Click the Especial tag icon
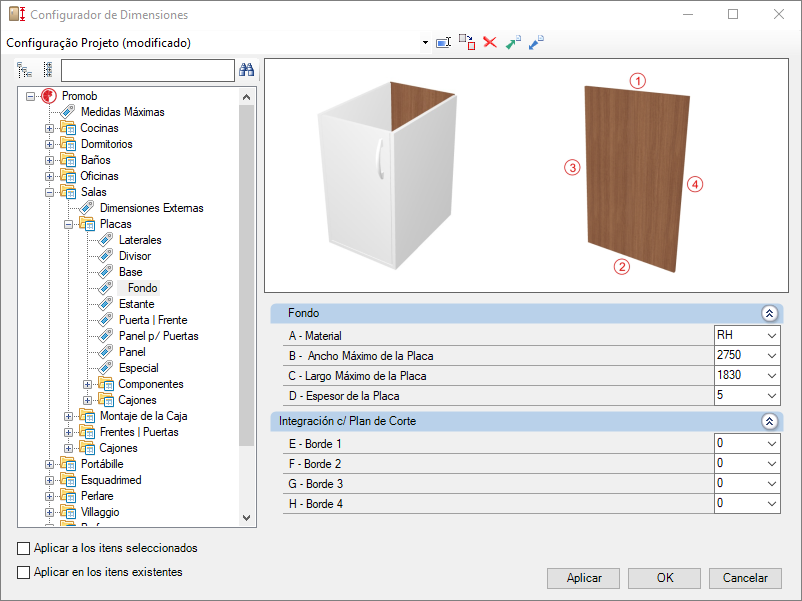Screen dimensions: 802x601 pyautogui.click(x=106, y=368)
